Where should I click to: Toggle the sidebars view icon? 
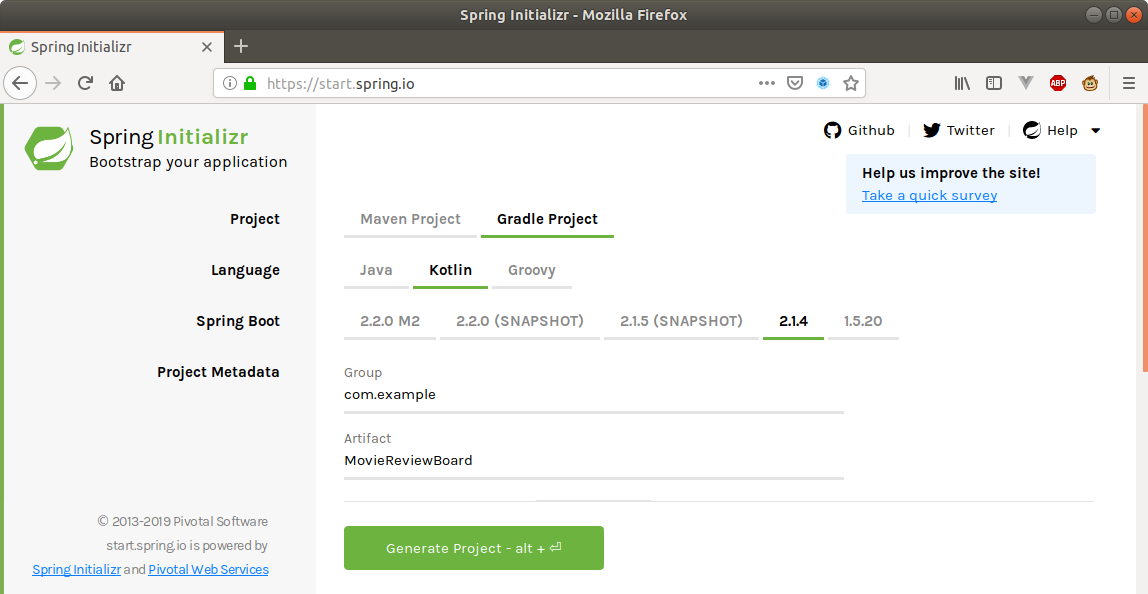click(994, 83)
